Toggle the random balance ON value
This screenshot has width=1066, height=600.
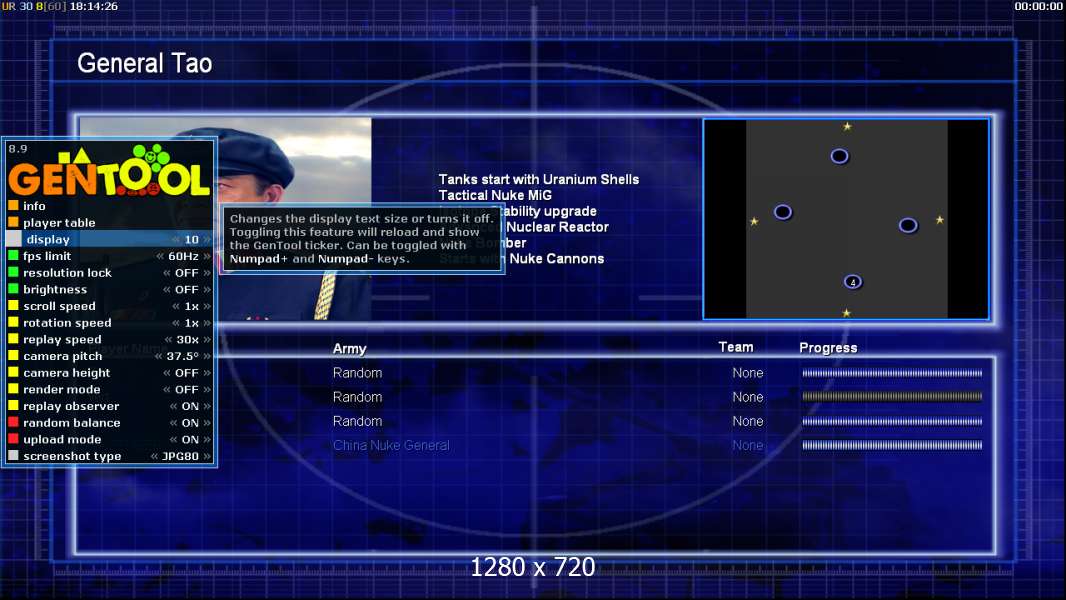tap(190, 423)
